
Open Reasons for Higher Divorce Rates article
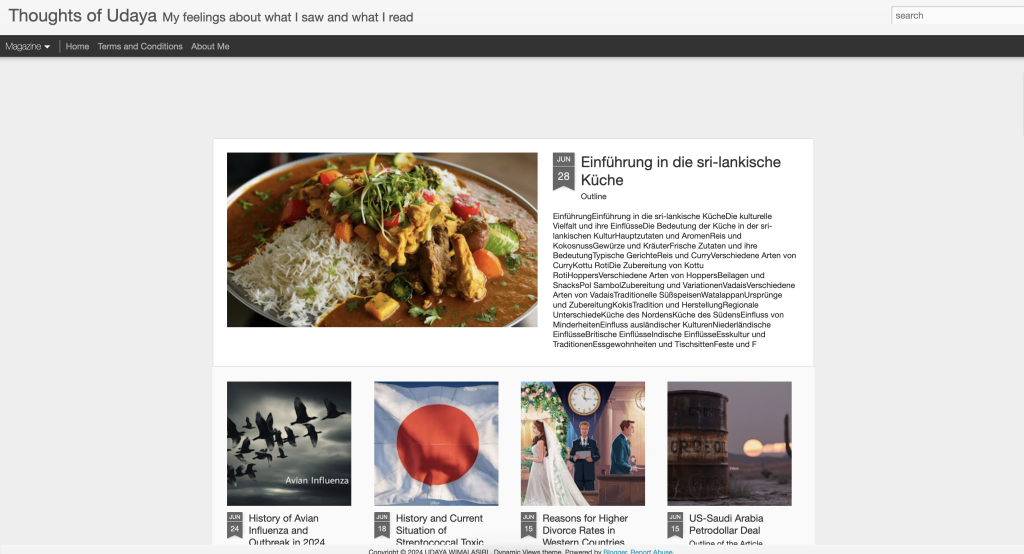[584, 530]
